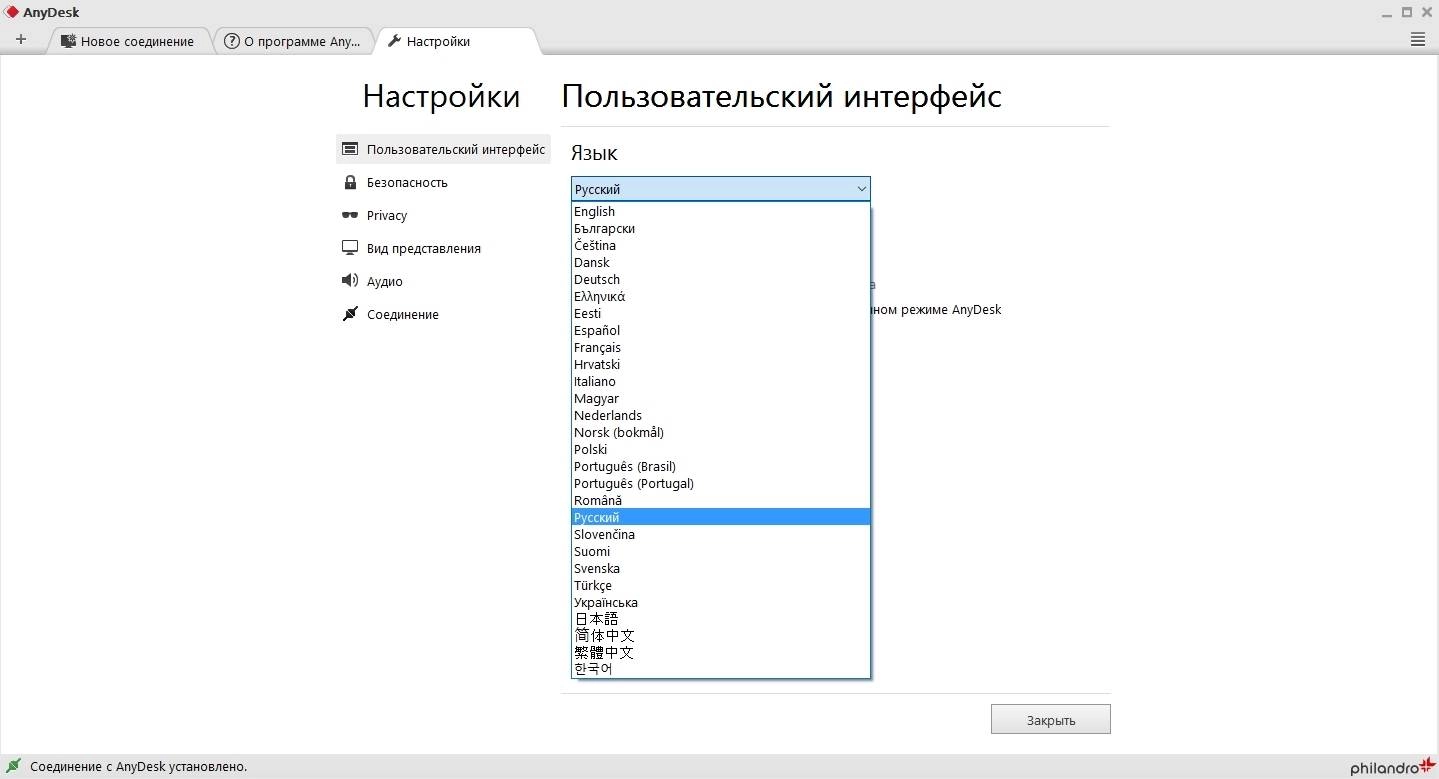The height and width of the screenshot is (779, 1439).
Task: Click the Закрыть button
Action: click(1051, 720)
